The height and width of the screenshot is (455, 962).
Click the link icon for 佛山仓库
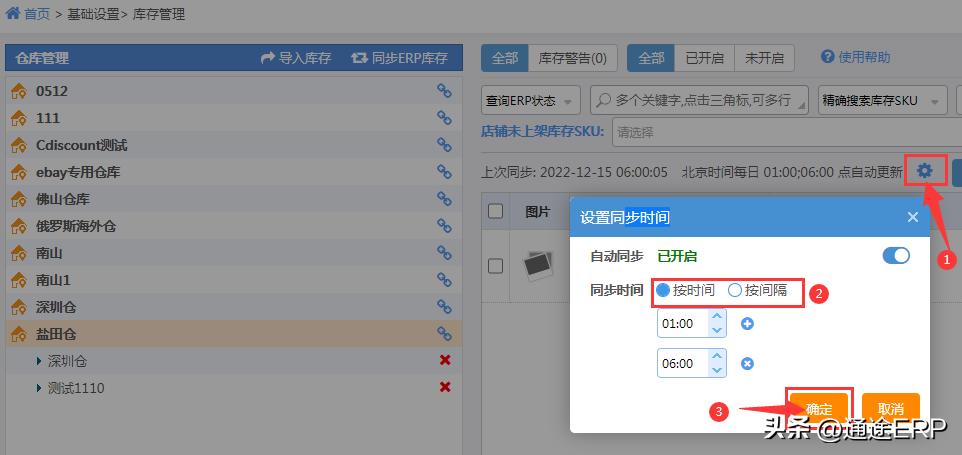(444, 199)
